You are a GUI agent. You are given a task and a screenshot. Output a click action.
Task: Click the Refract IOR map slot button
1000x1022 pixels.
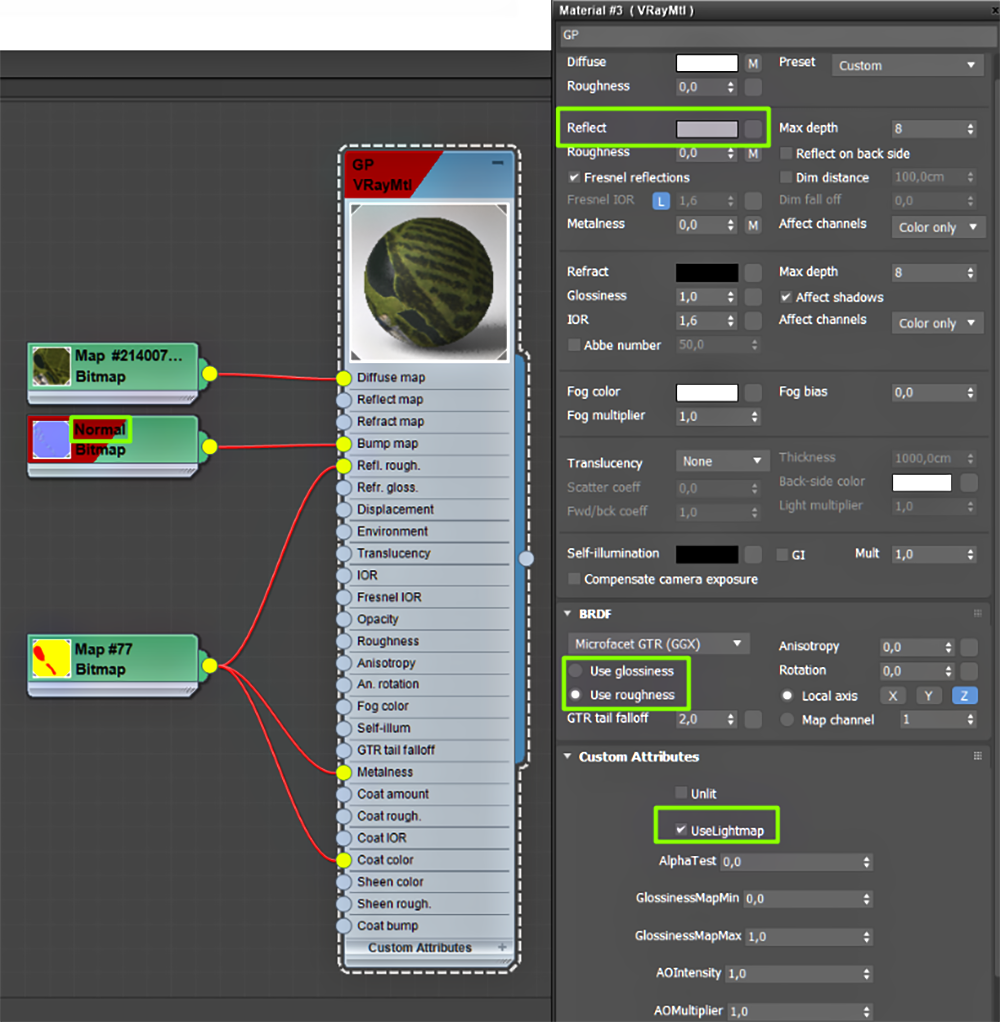point(753,321)
